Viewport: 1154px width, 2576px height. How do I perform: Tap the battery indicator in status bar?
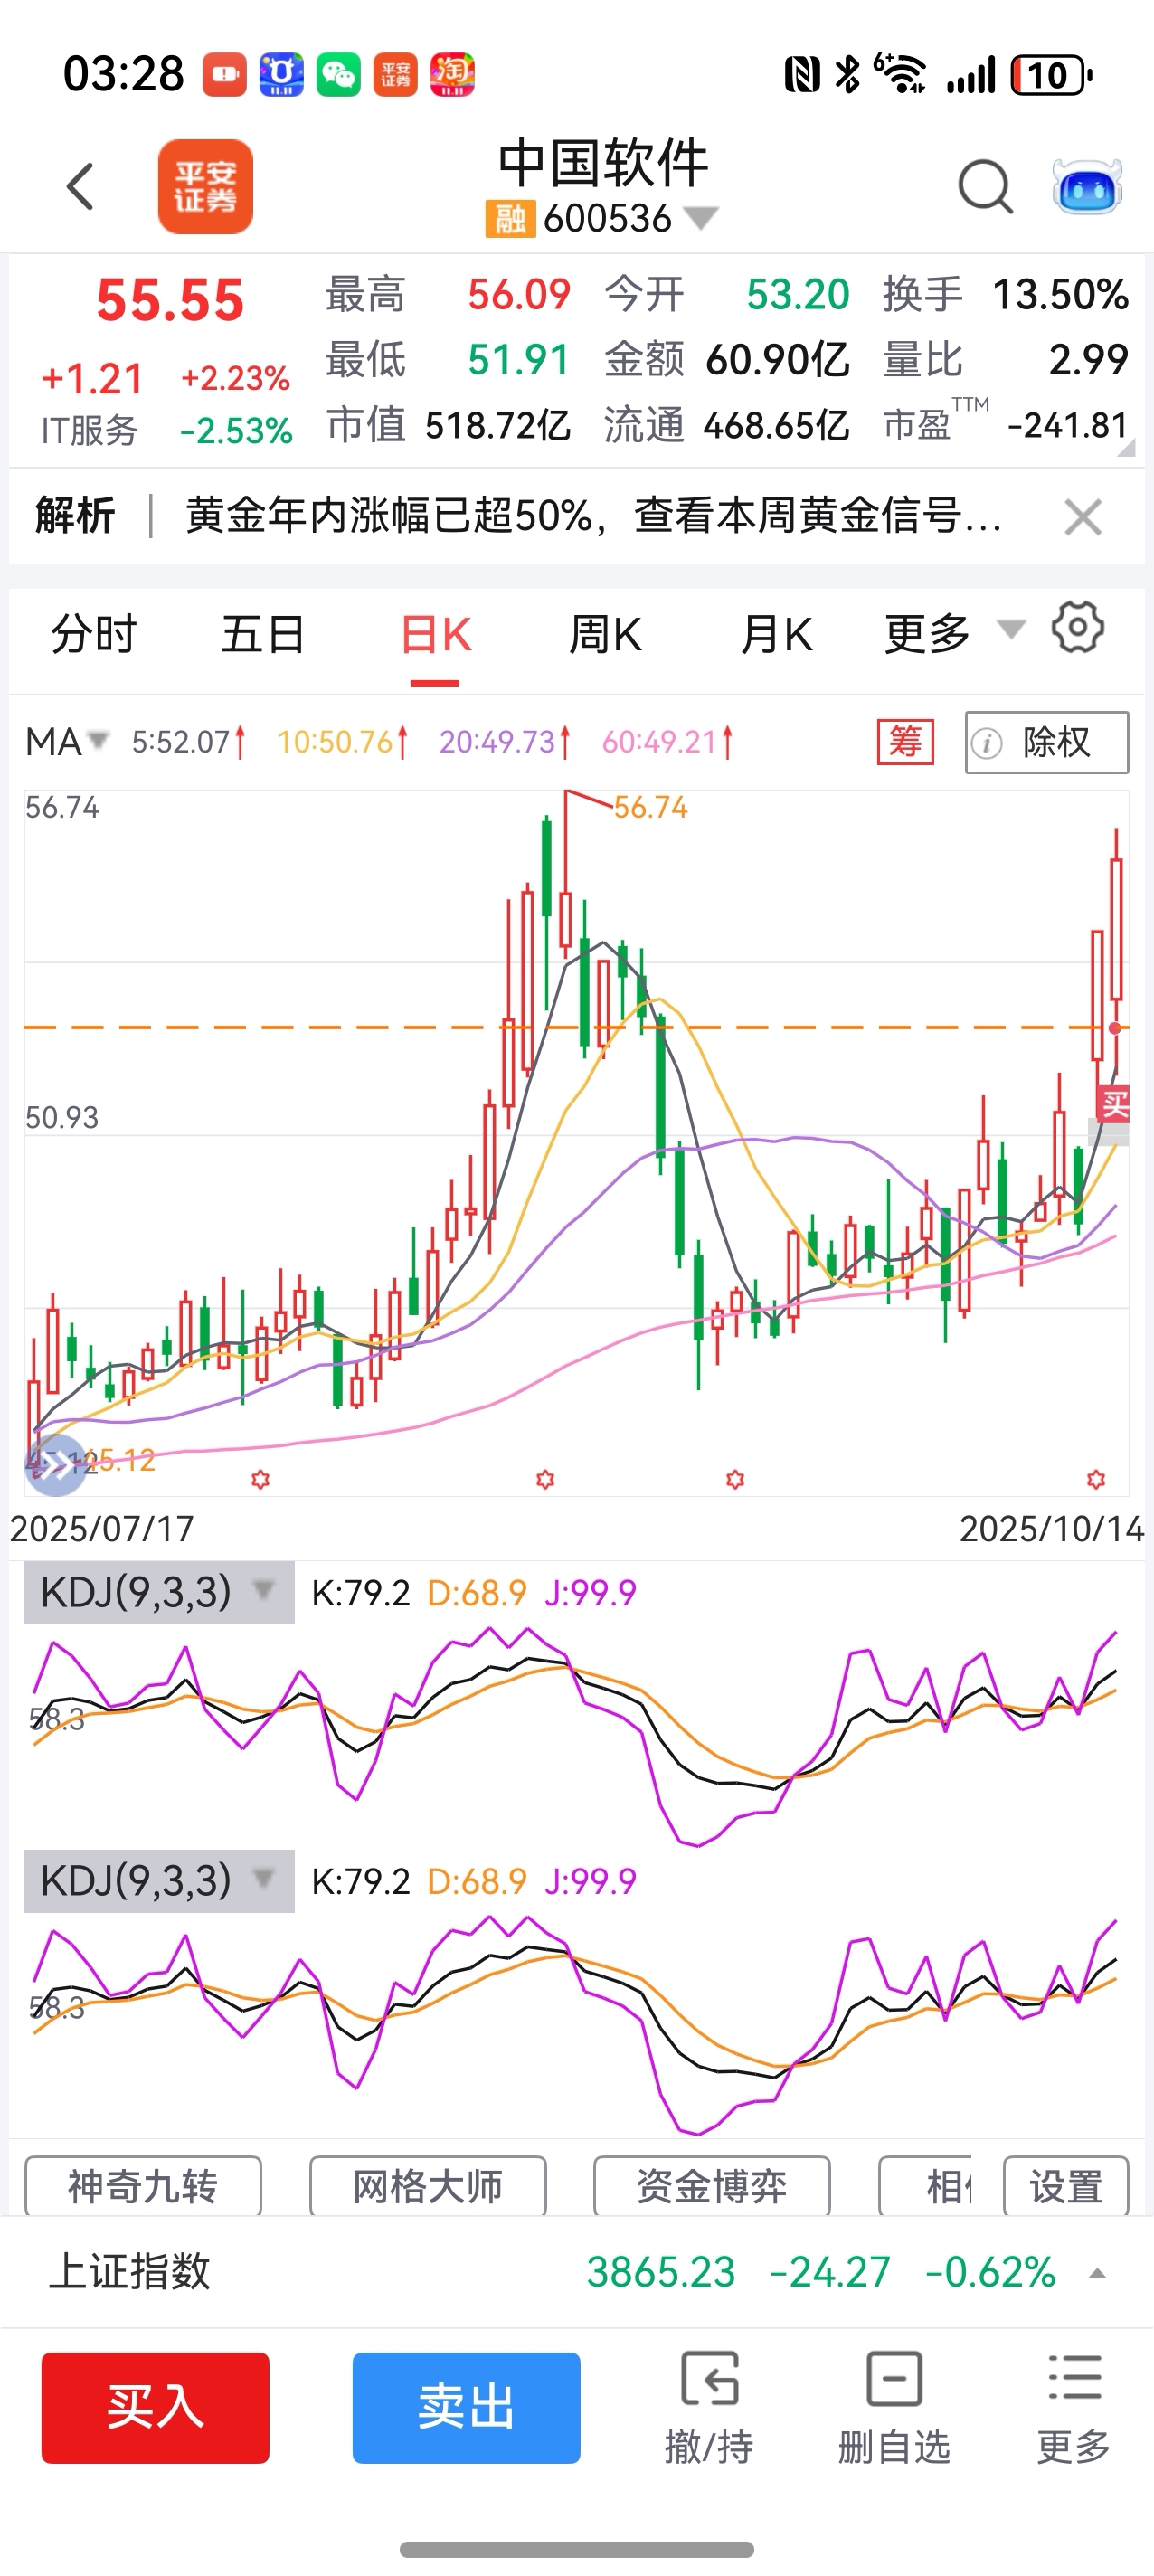(x=1051, y=75)
